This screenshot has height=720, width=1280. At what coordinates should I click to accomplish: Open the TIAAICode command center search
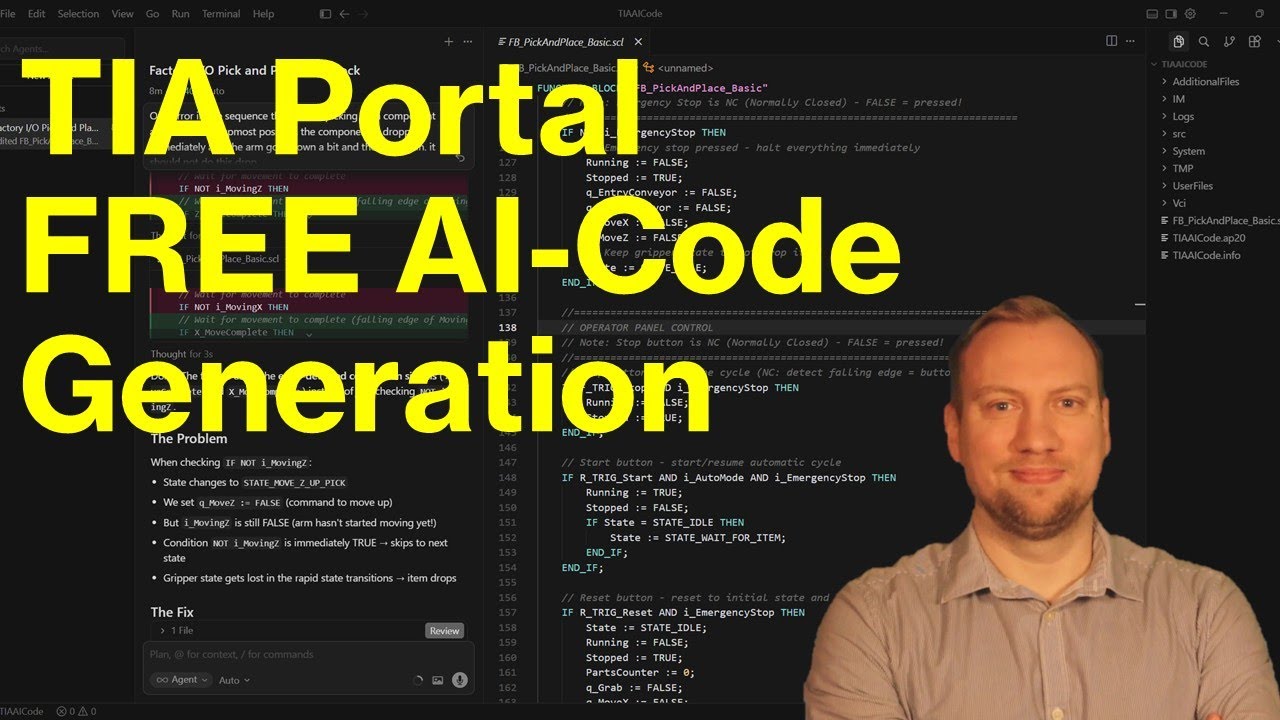point(640,14)
